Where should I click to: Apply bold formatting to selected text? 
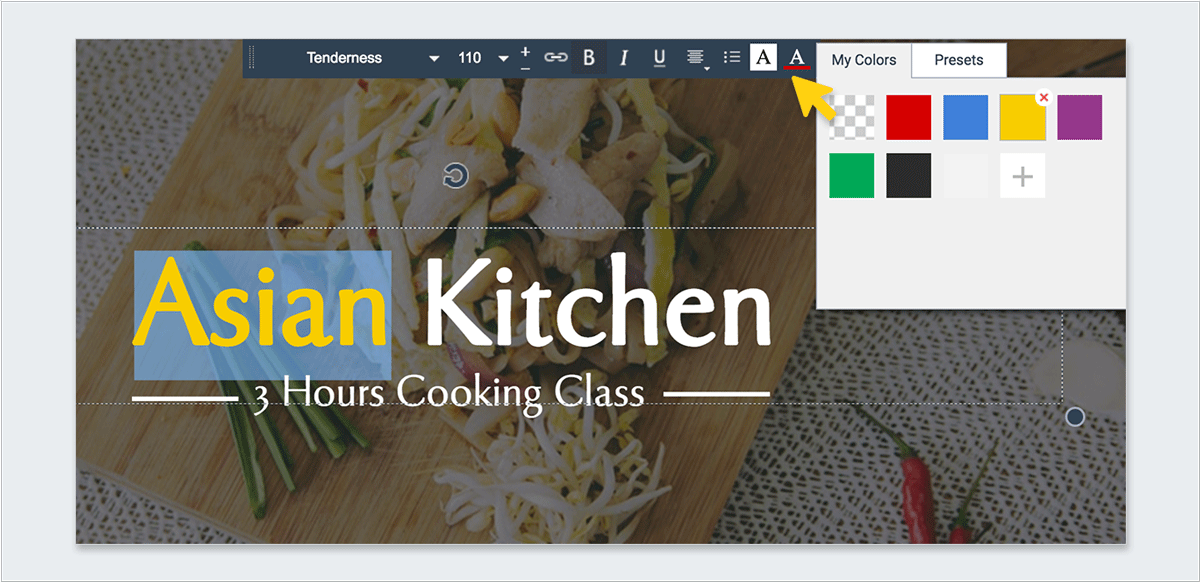588,57
